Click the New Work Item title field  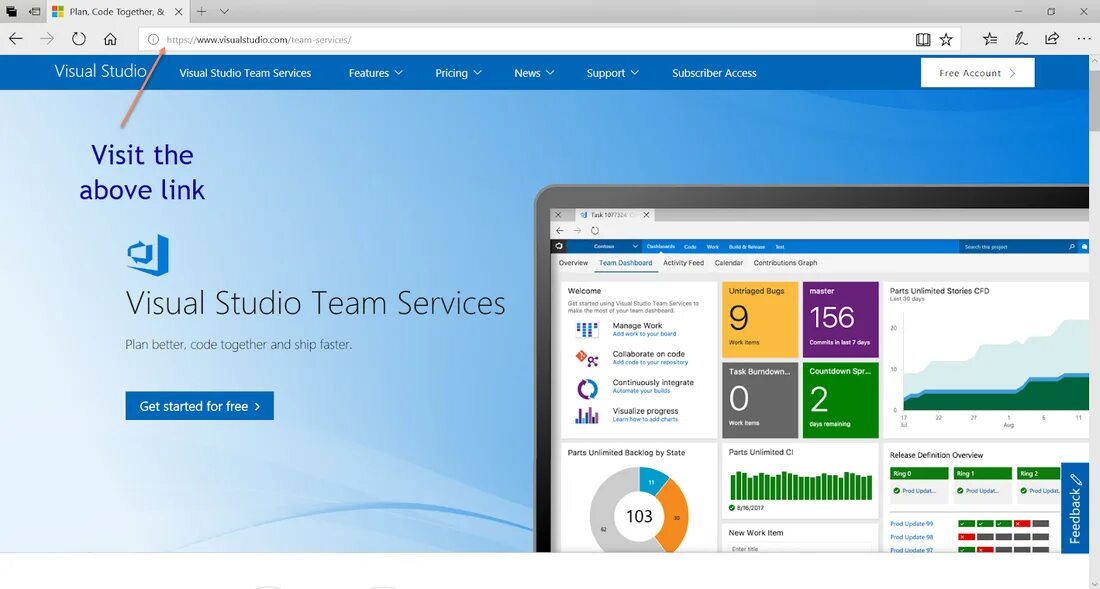point(800,548)
